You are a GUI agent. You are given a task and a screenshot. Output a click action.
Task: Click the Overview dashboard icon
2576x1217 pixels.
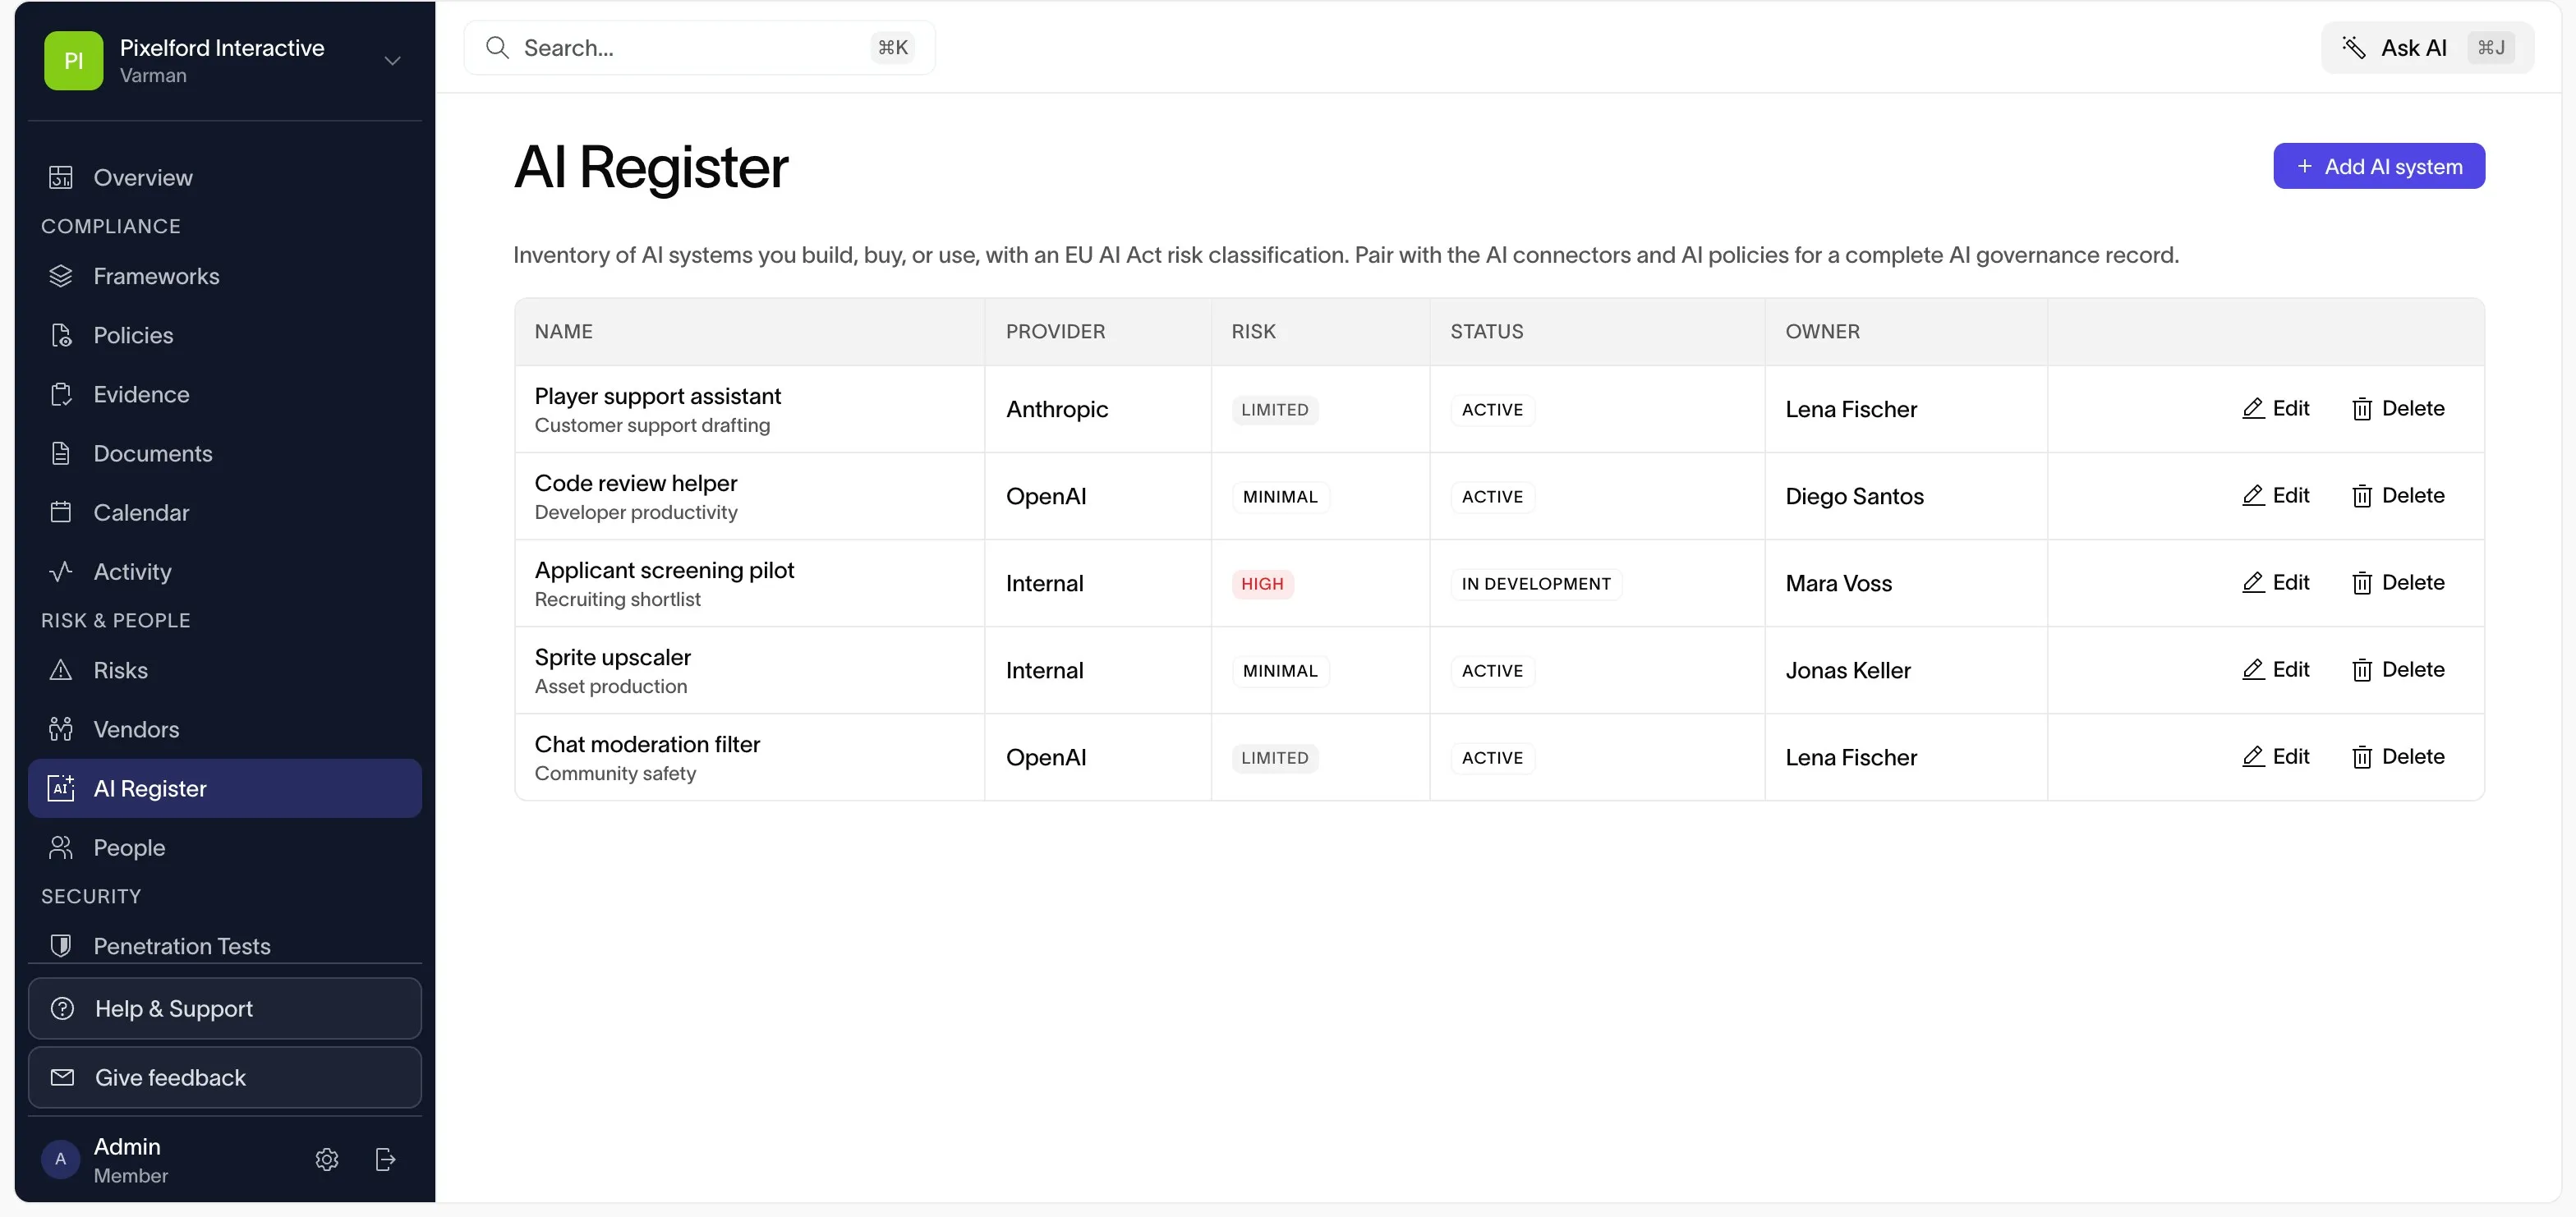tap(61, 178)
